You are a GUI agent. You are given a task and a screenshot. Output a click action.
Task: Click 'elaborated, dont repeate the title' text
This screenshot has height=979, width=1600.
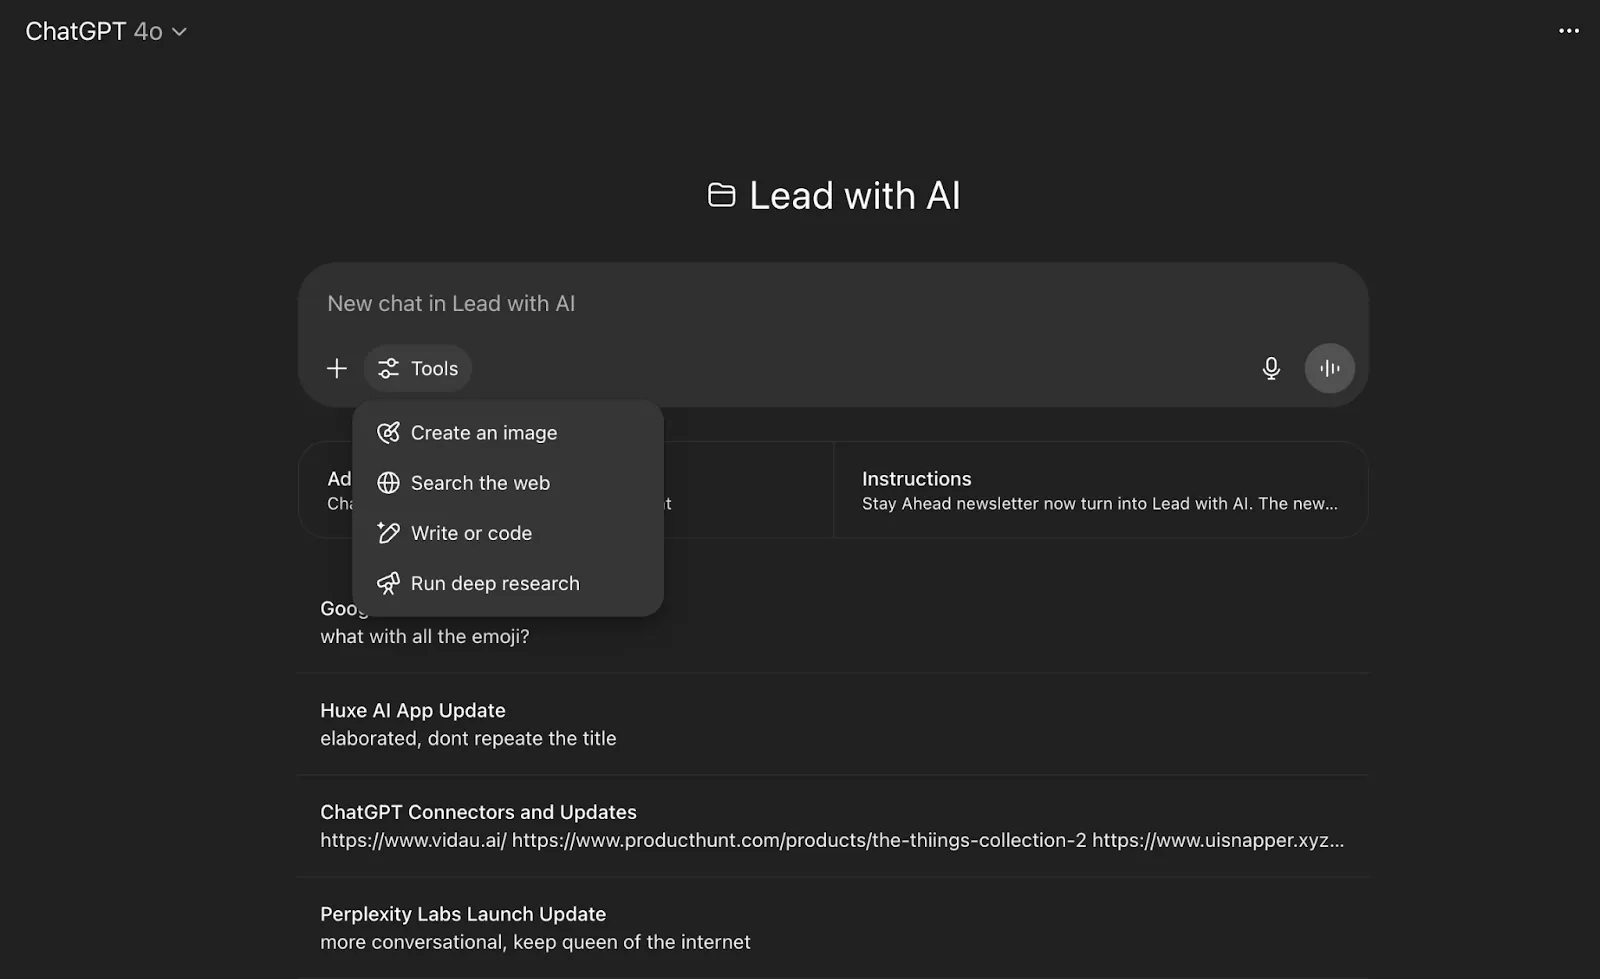468,739
